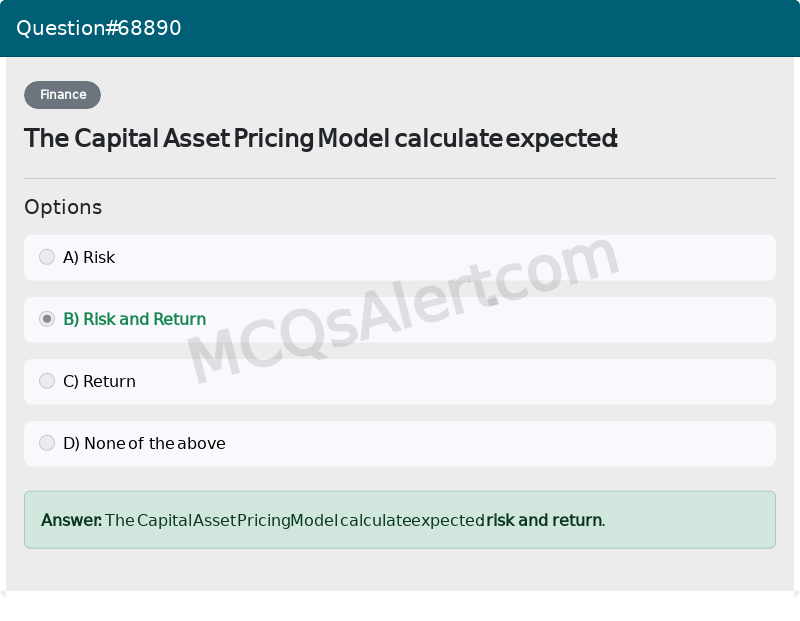
Task: Click the word 'Question' in the teal header
Action: (61, 28)
